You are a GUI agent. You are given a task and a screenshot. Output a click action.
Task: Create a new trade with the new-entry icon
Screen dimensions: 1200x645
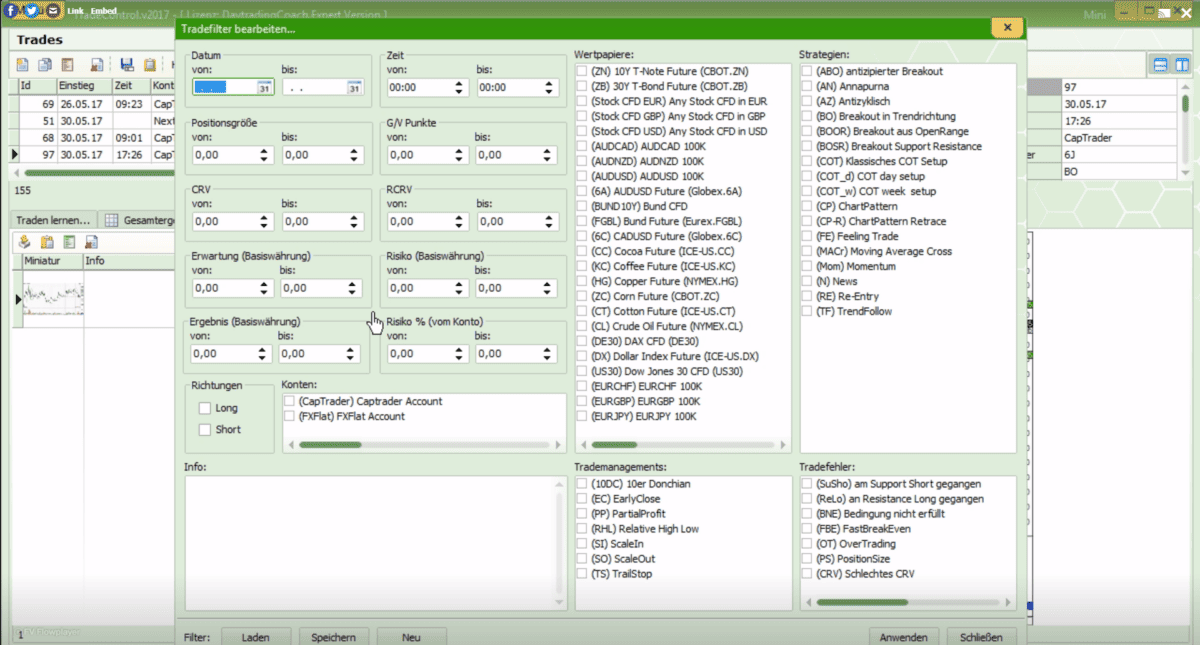tap(22, 64)
